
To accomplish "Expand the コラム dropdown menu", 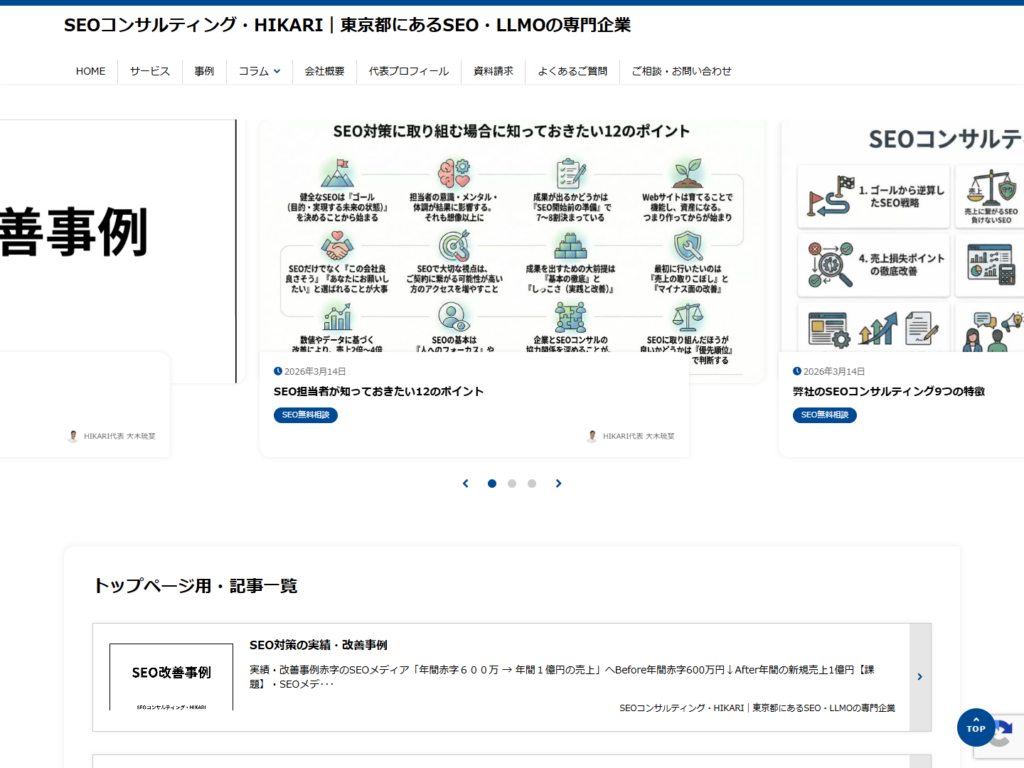I will click(x=259, y=71).
